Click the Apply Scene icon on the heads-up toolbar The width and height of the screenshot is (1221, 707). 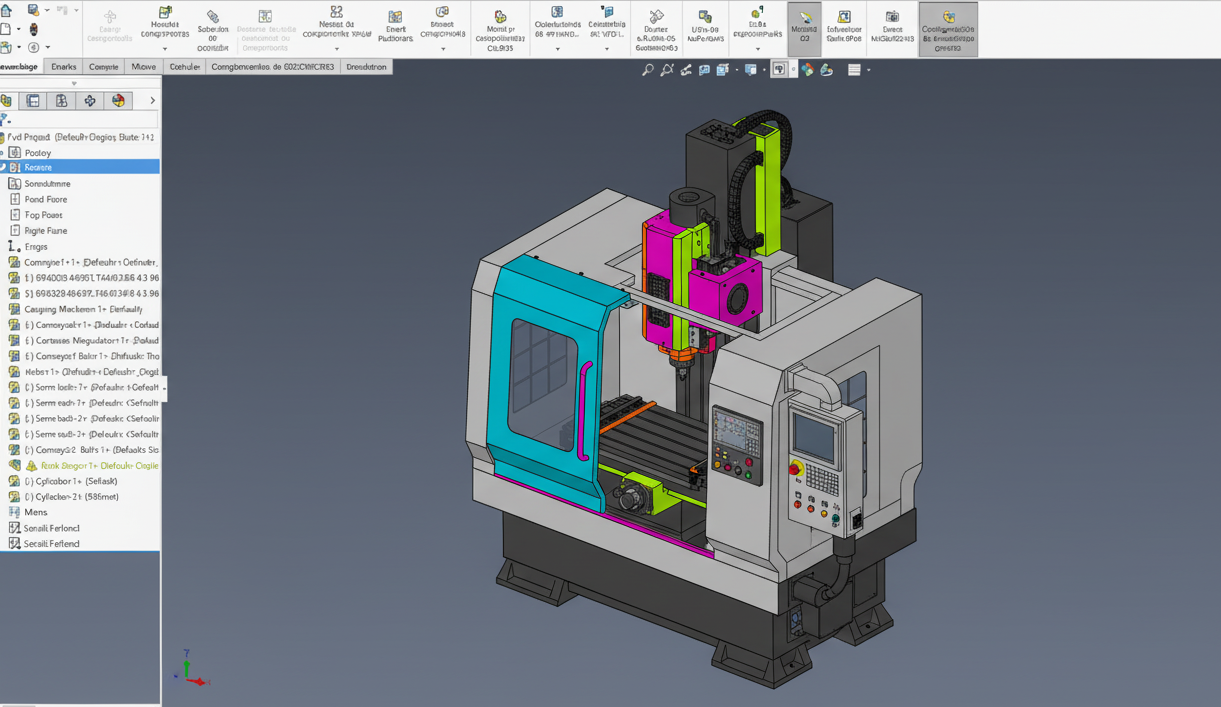[826, 70]
